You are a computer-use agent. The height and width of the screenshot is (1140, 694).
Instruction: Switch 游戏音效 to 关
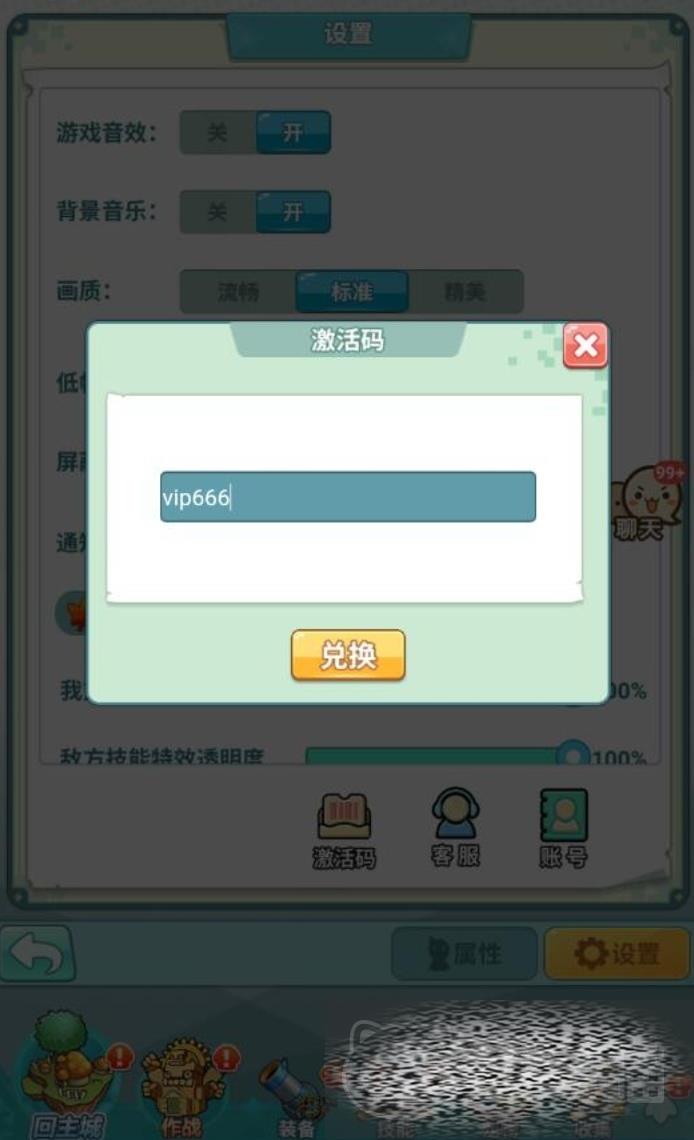[217, 132]
